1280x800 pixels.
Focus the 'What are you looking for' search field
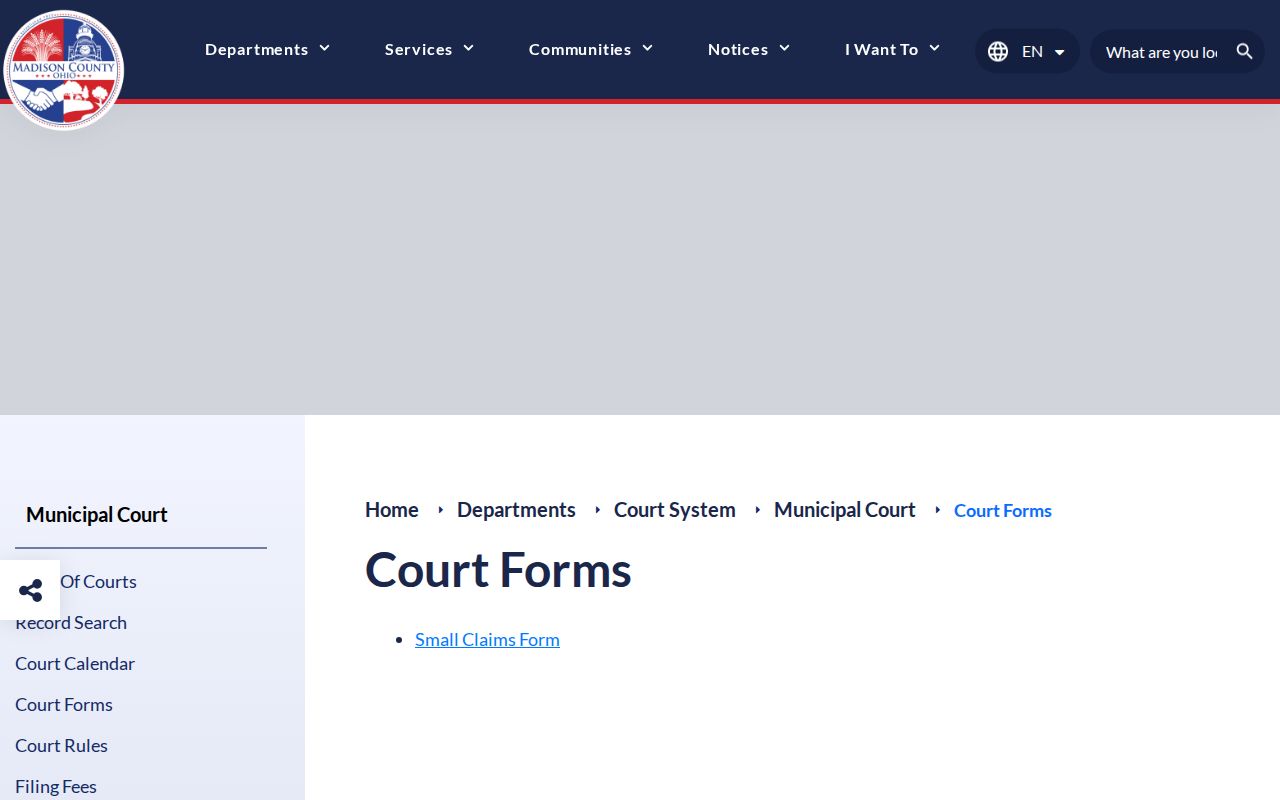(1162, 52)
